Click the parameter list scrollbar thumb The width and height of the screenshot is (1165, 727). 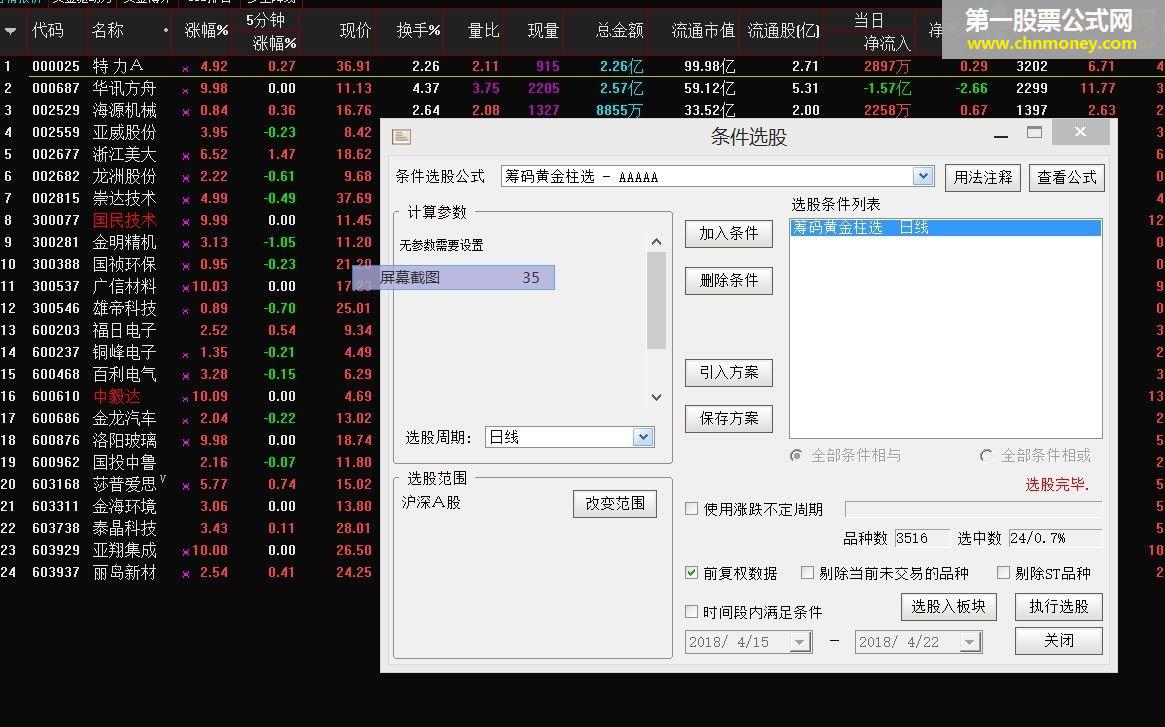tap(656, 300)
